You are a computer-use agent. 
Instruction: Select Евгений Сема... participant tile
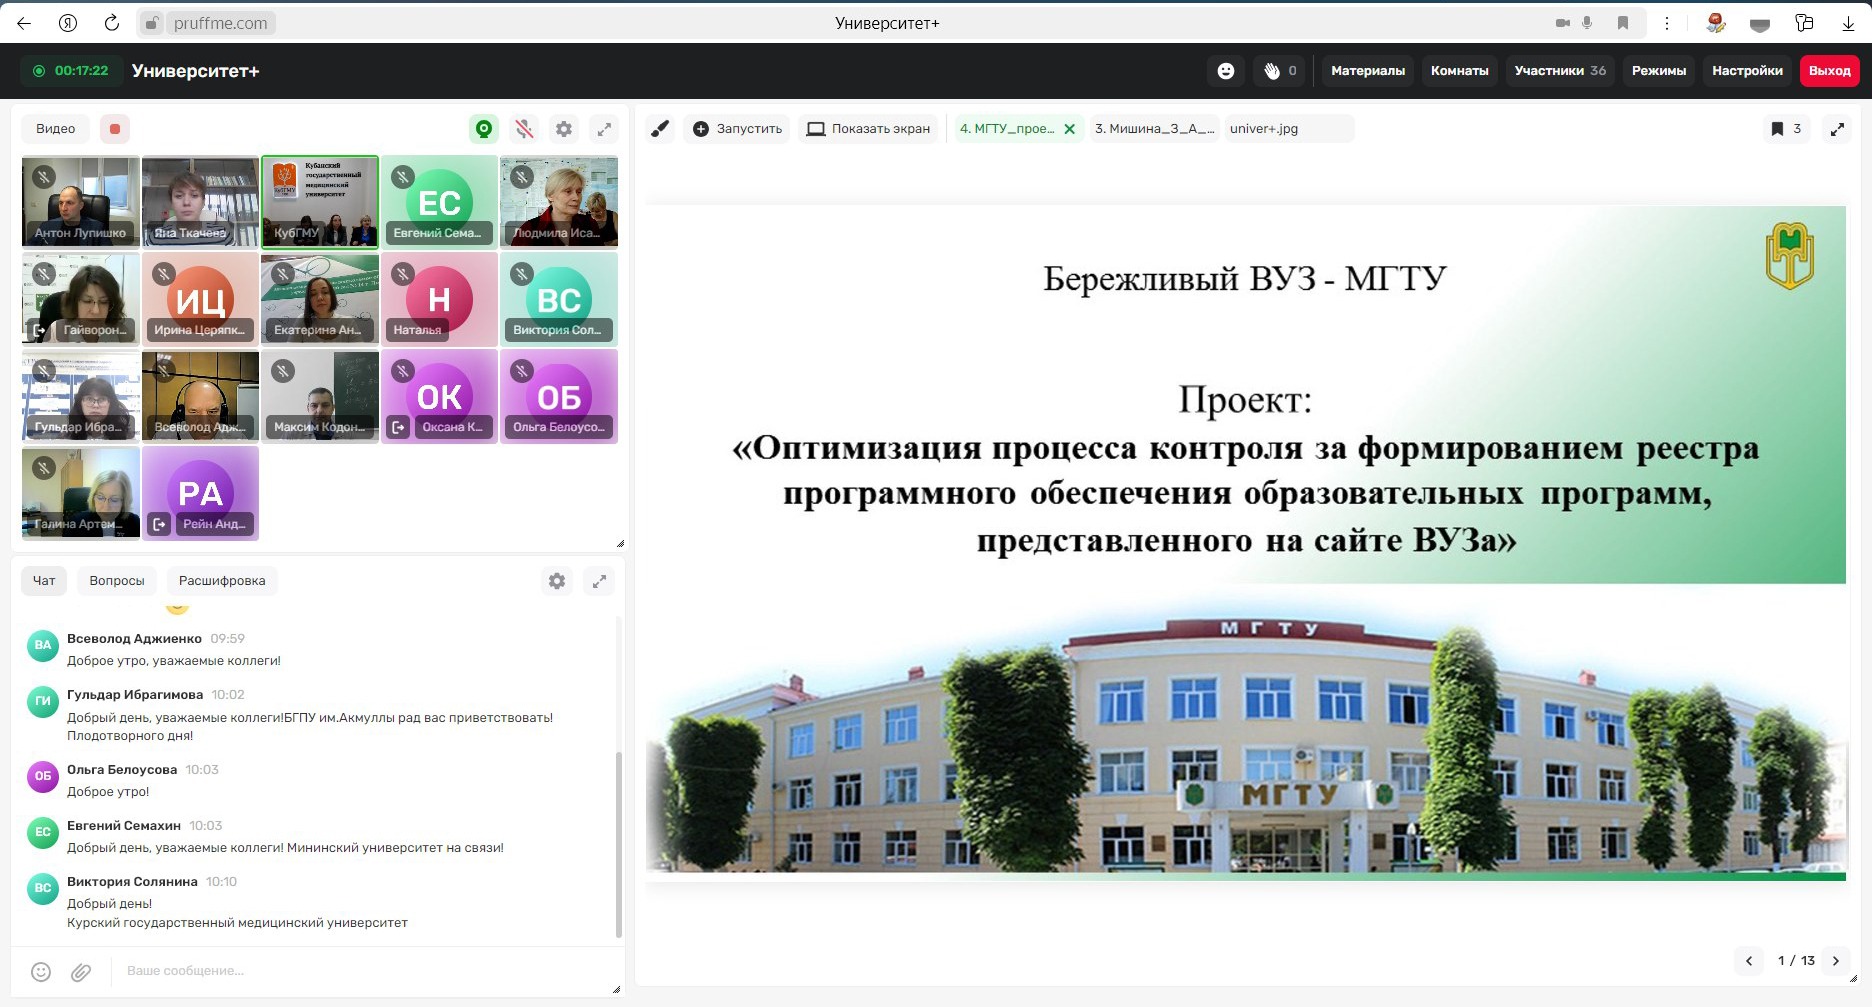click(439, 202)
